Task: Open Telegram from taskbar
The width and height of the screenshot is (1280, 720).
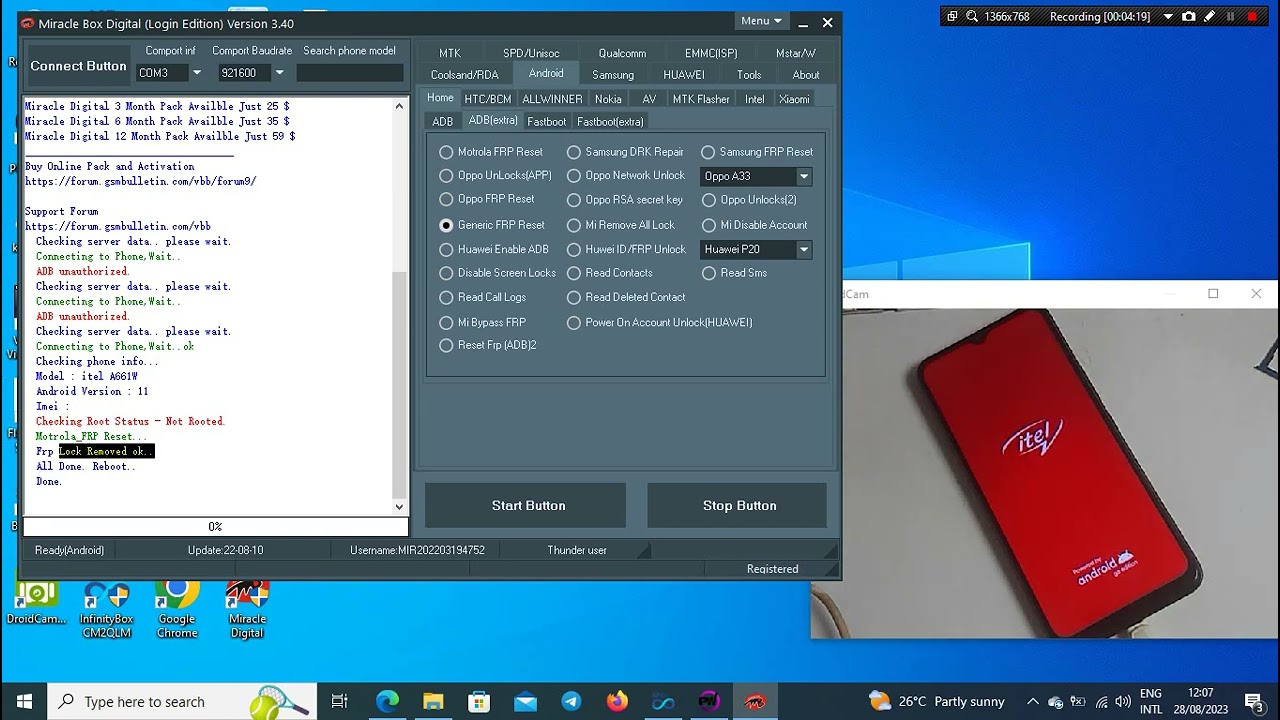Action: [571, 701]
